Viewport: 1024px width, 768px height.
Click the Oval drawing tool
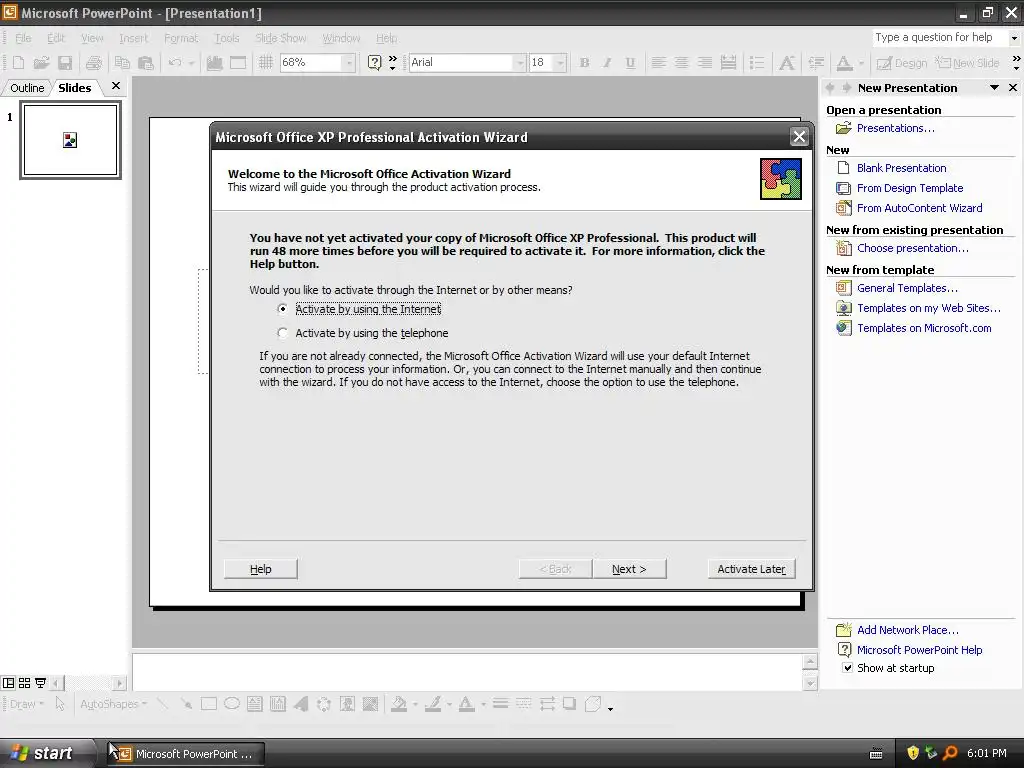232,704
